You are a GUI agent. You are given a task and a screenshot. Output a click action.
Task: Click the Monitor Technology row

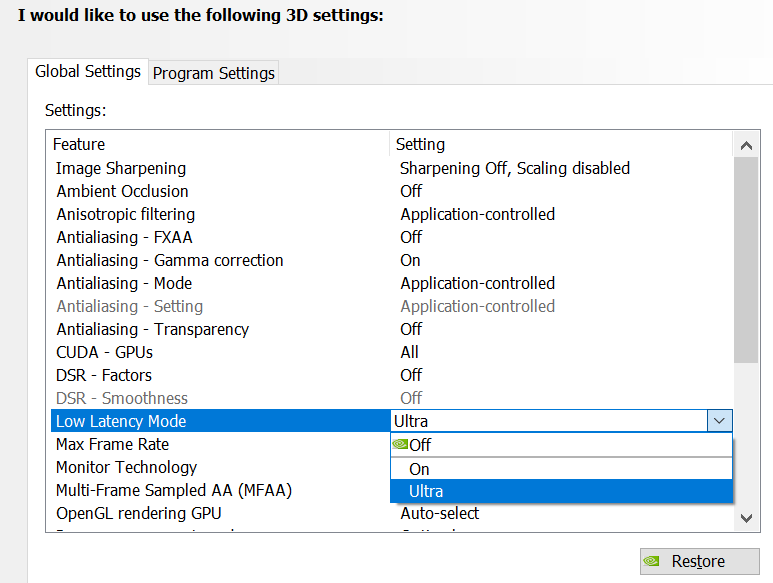click(126, 467)
